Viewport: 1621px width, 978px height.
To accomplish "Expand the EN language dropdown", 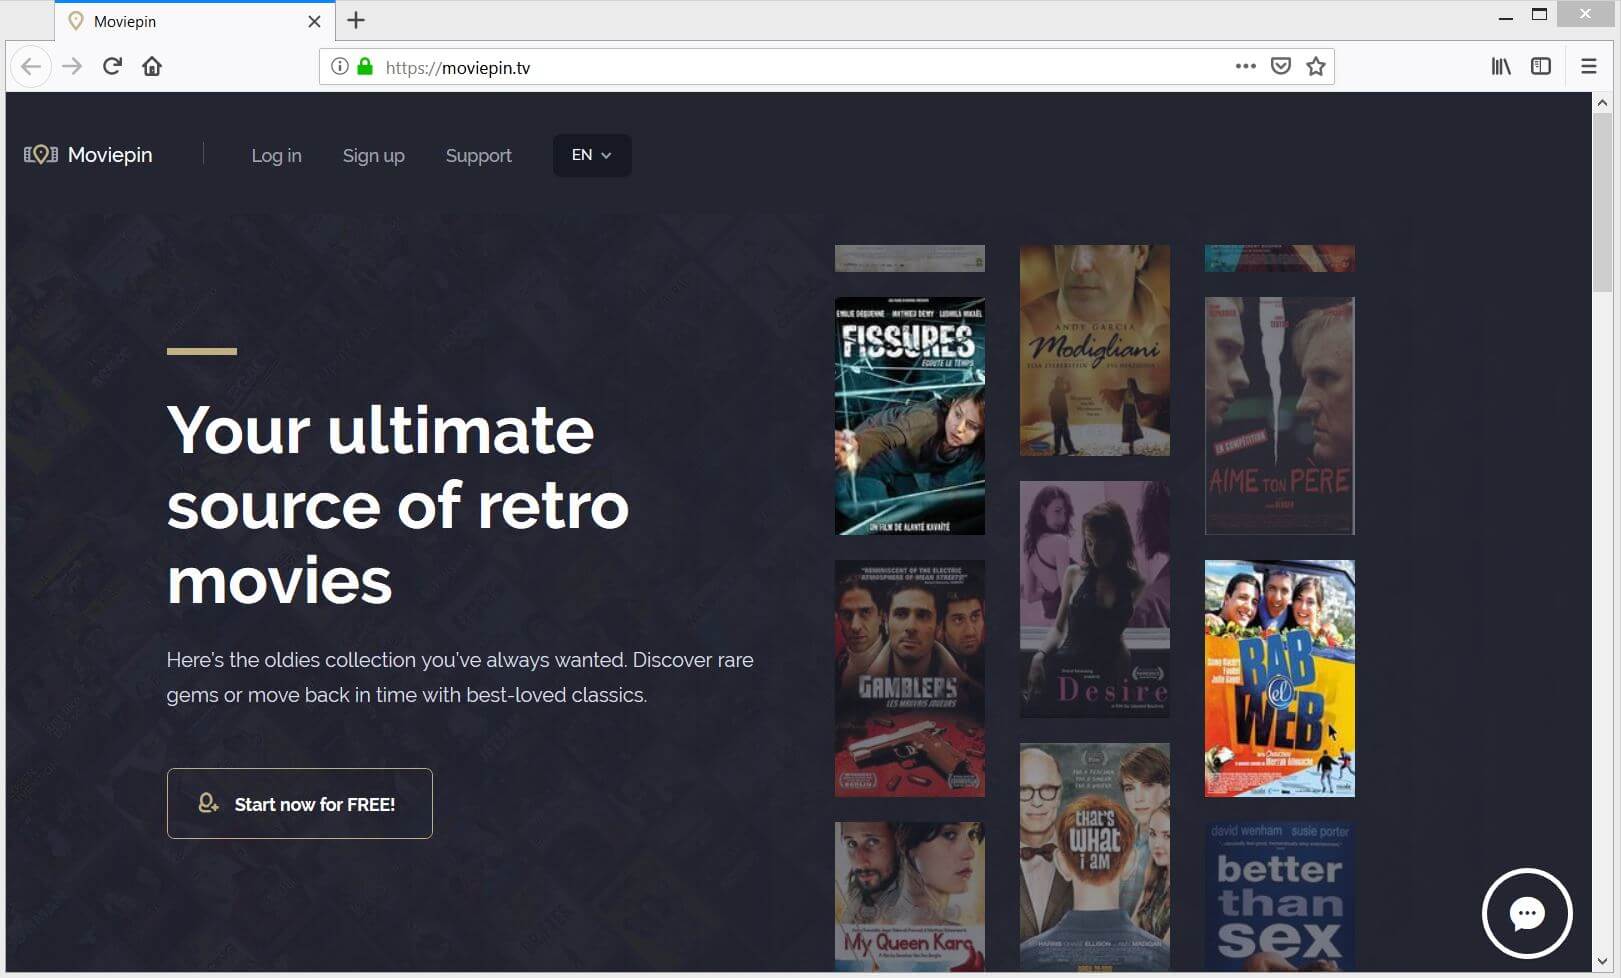I will [x=592, y=155].
